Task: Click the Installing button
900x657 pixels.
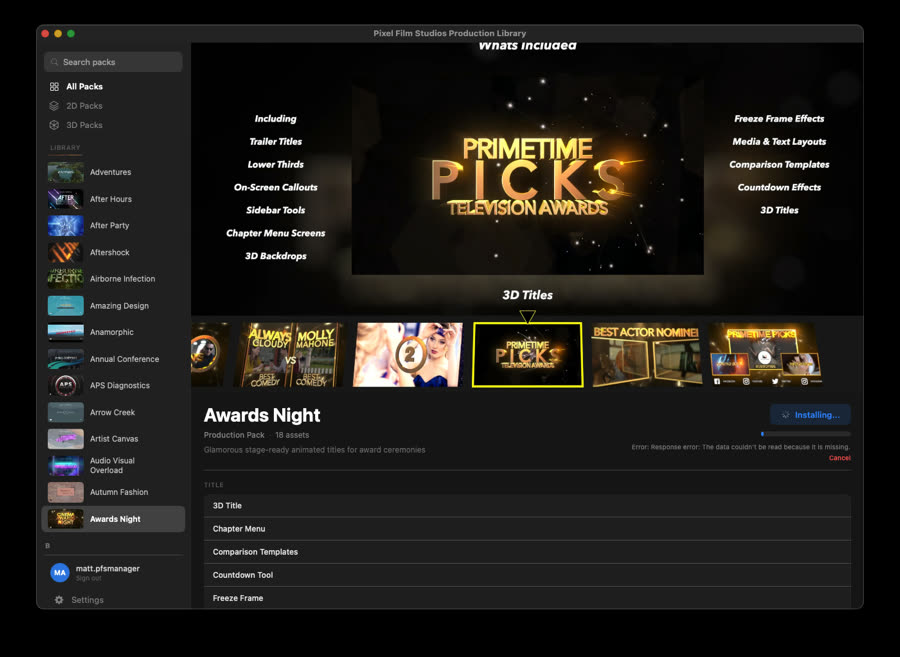Action: click(810, 415)
